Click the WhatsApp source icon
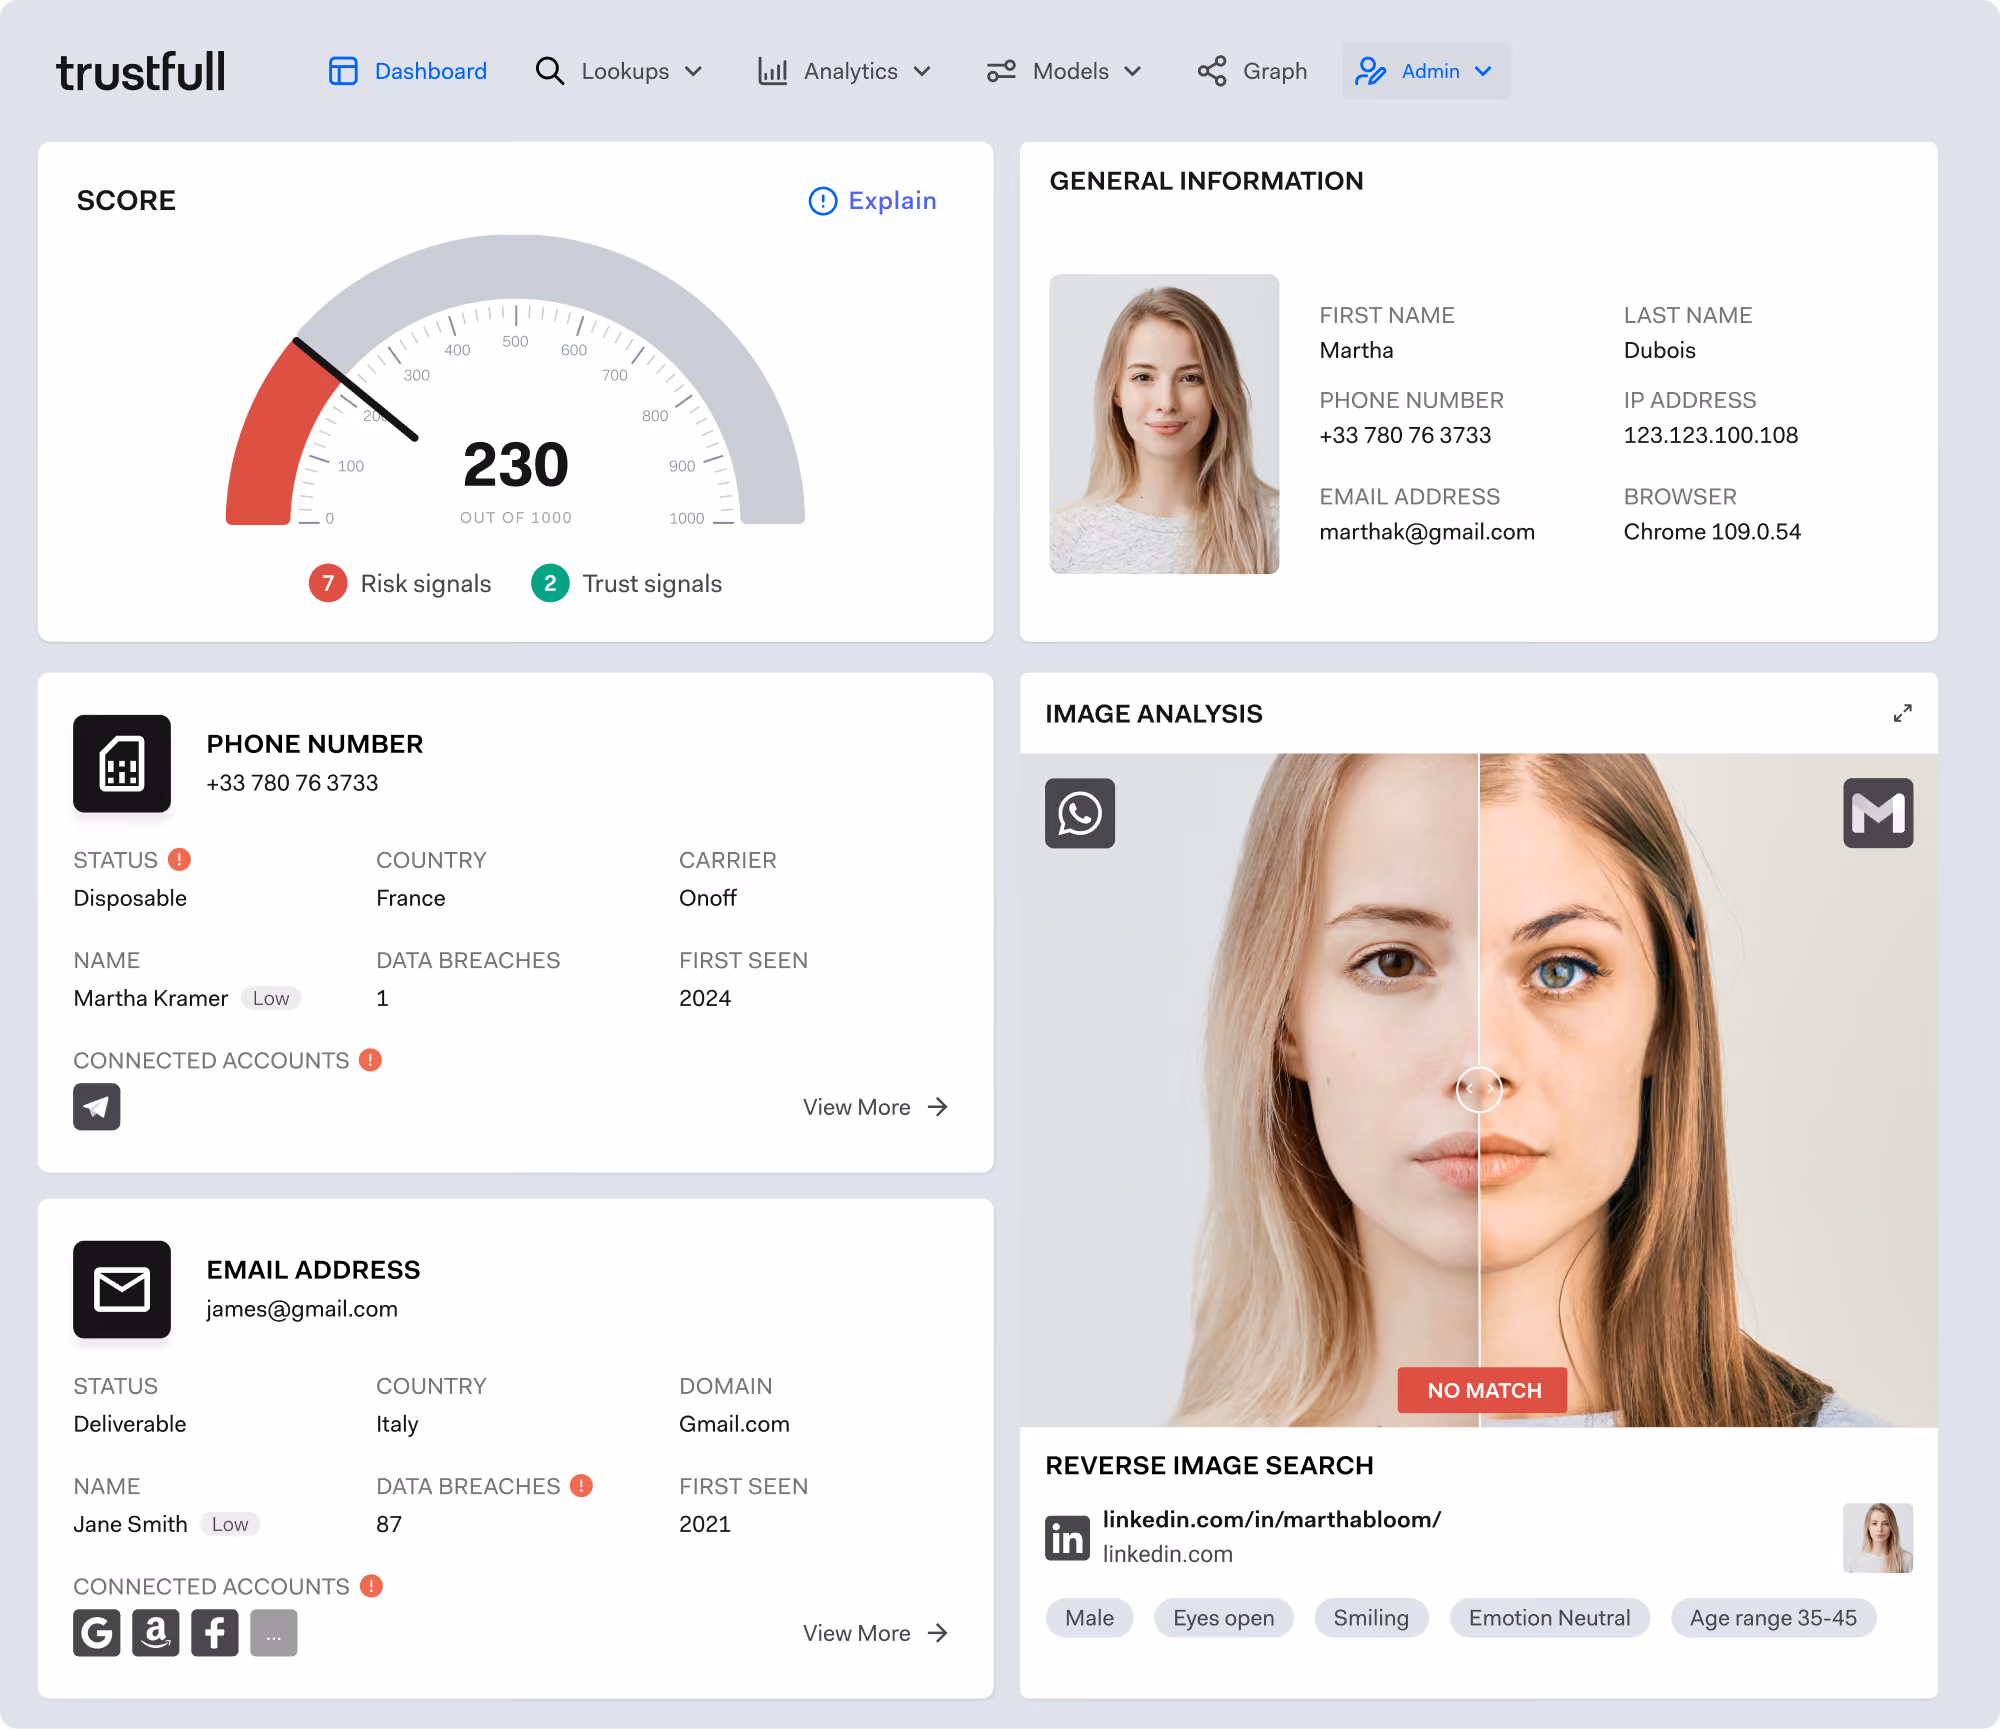The width and height of the screenshot is (2000, 1729). click(x=1080, y=813)
